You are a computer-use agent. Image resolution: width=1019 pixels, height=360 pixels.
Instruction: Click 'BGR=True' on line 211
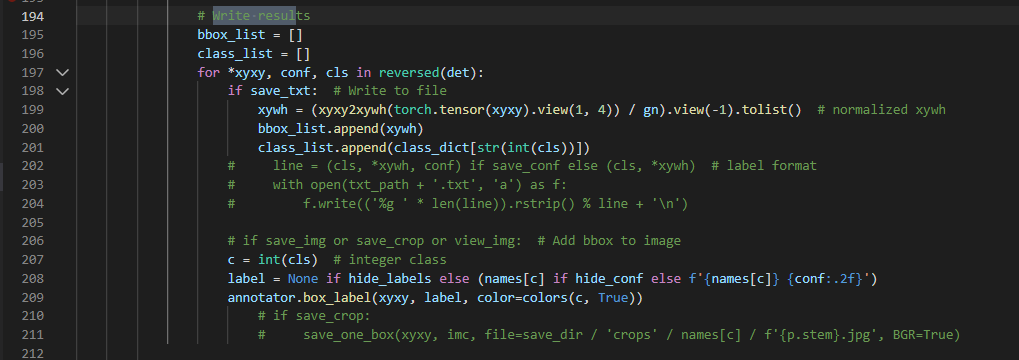point(923,335)
